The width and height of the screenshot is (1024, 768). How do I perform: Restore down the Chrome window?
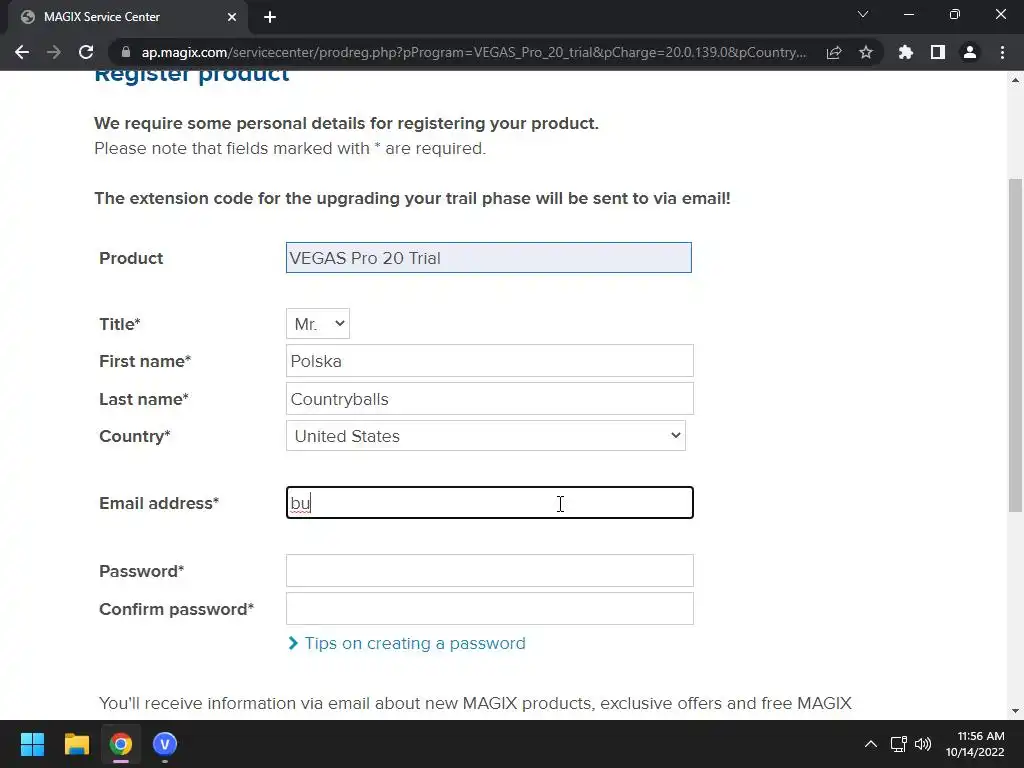[954, 14]
